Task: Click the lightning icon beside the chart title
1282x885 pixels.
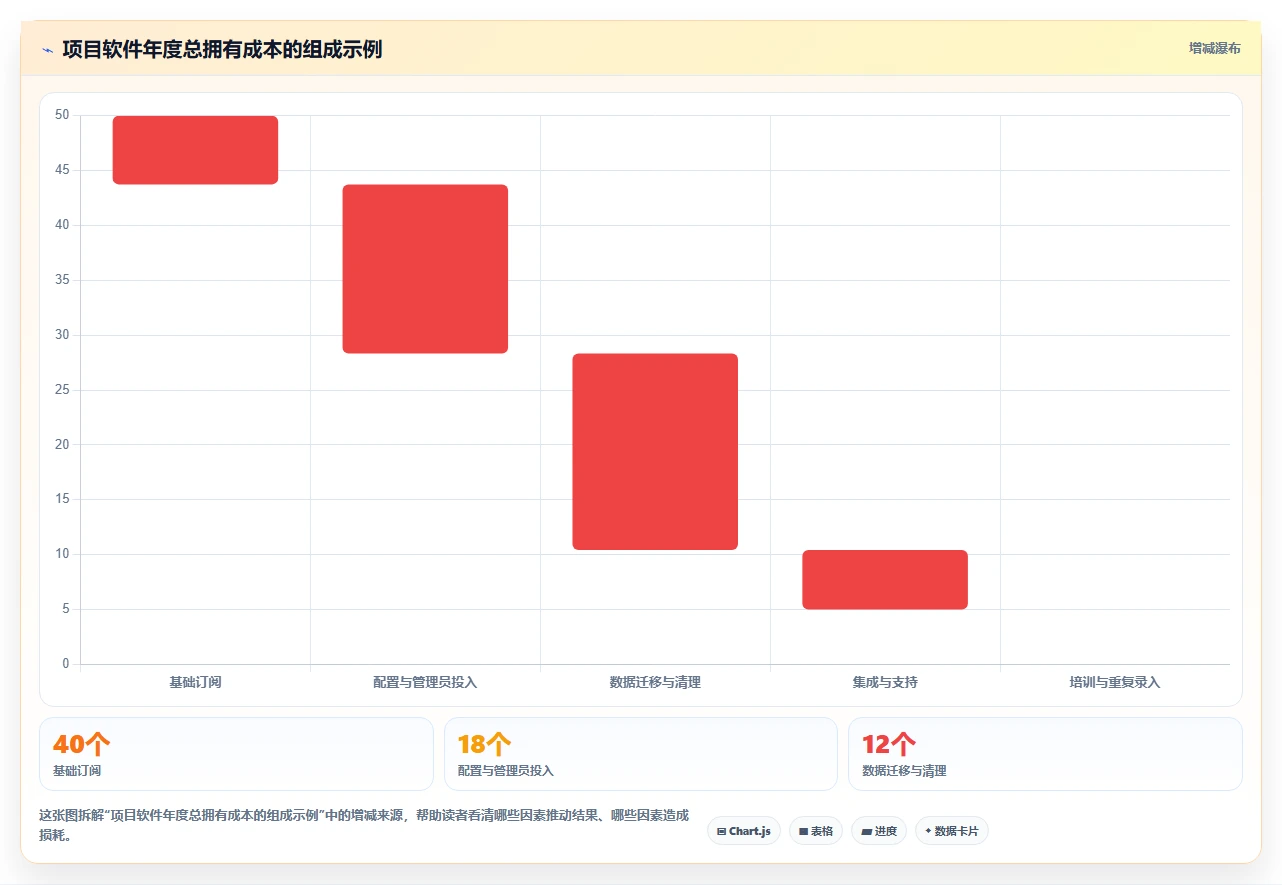Action: pyautogui.click(x=47, y=49)
